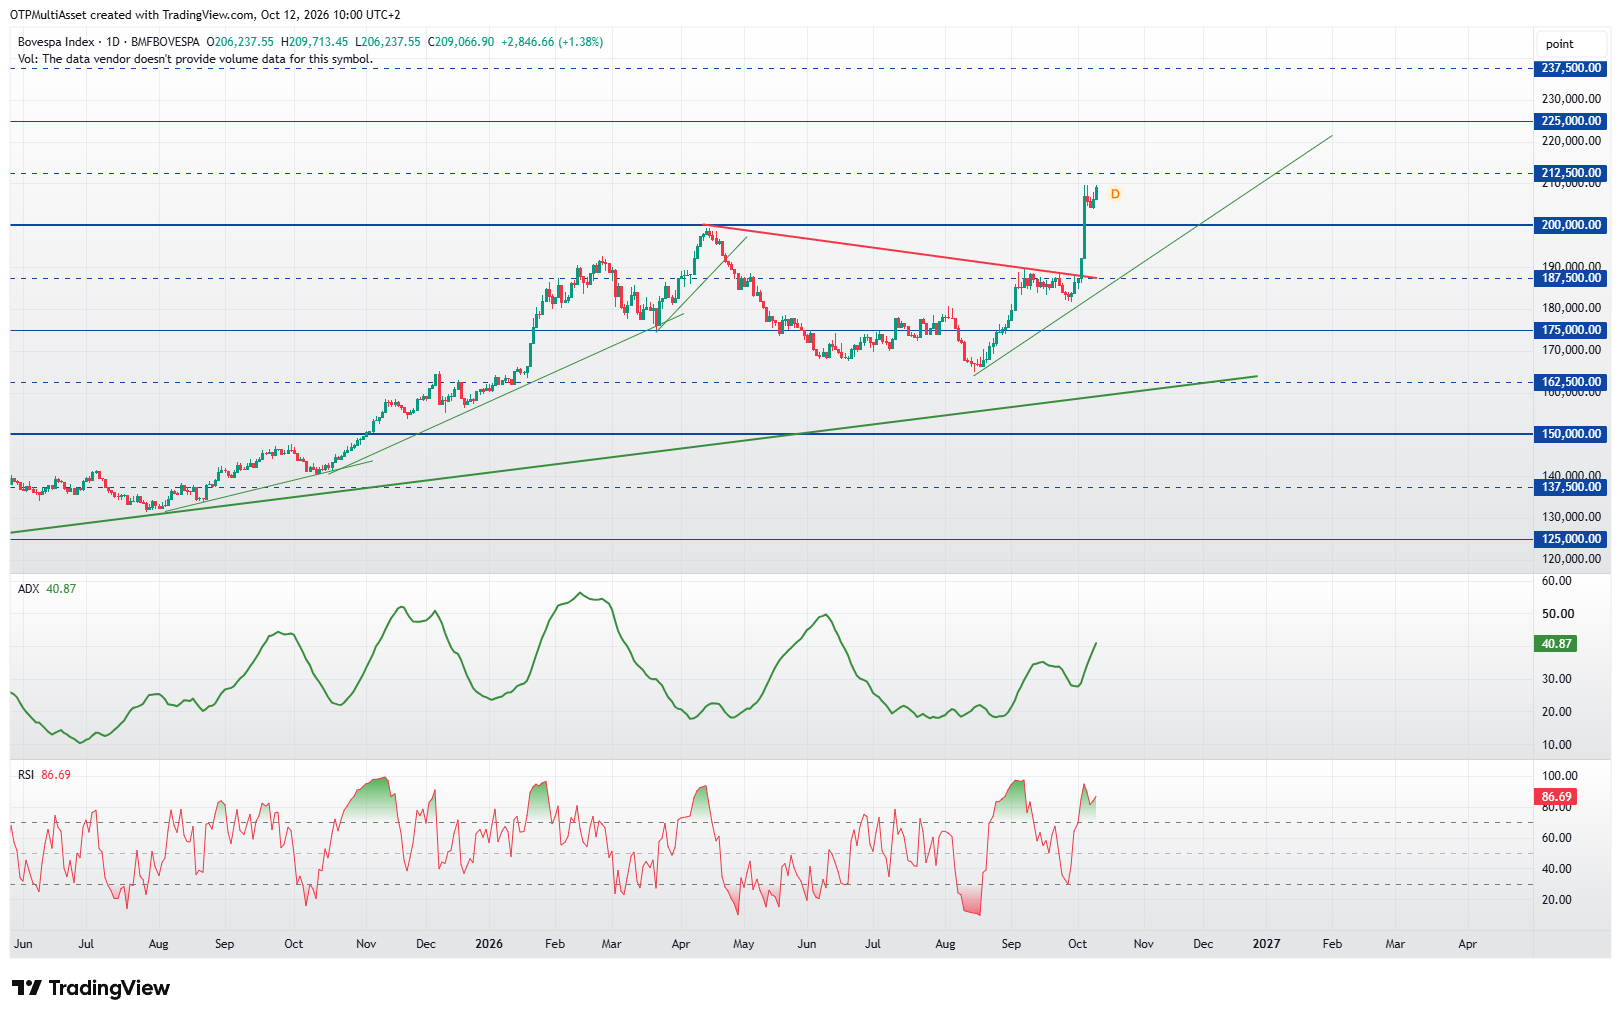Click the closing price value C209,066.90
The width and height of the screenshot is (1621, 1018).
(x=461, y=42)
